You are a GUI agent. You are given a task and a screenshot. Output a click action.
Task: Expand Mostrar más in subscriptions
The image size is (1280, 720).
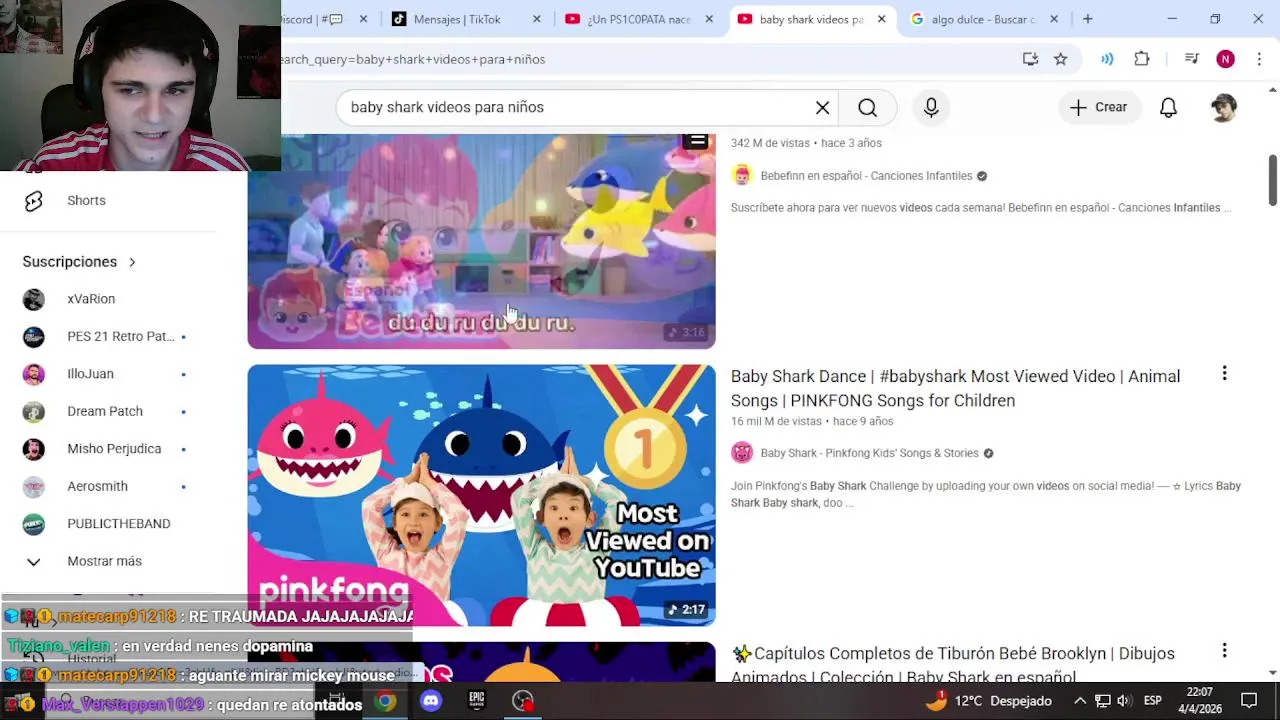pos(104,561)
